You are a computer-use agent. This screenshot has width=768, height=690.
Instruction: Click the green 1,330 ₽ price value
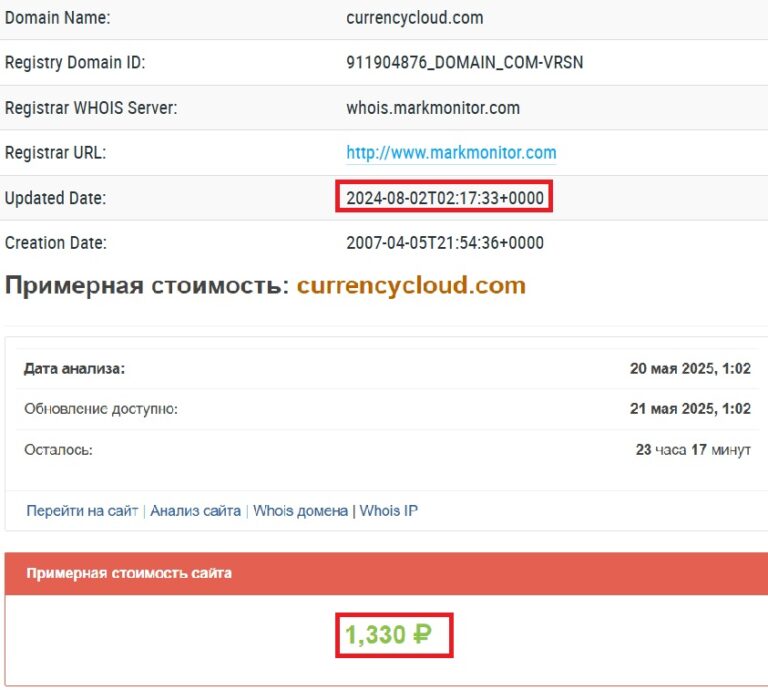pyautogui.click(x=388, y=634)
